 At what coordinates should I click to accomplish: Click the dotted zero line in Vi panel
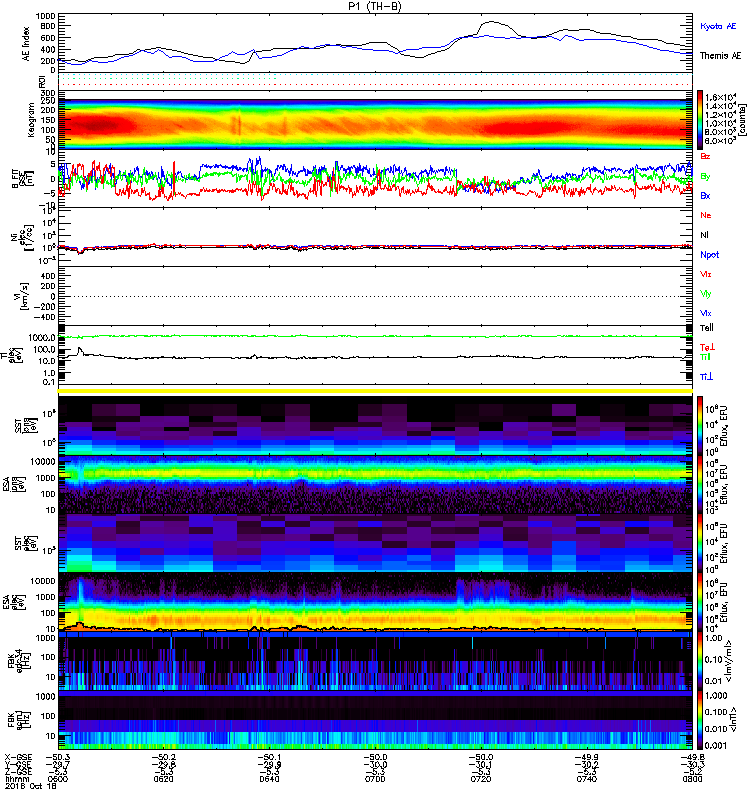tap(375, 296)
